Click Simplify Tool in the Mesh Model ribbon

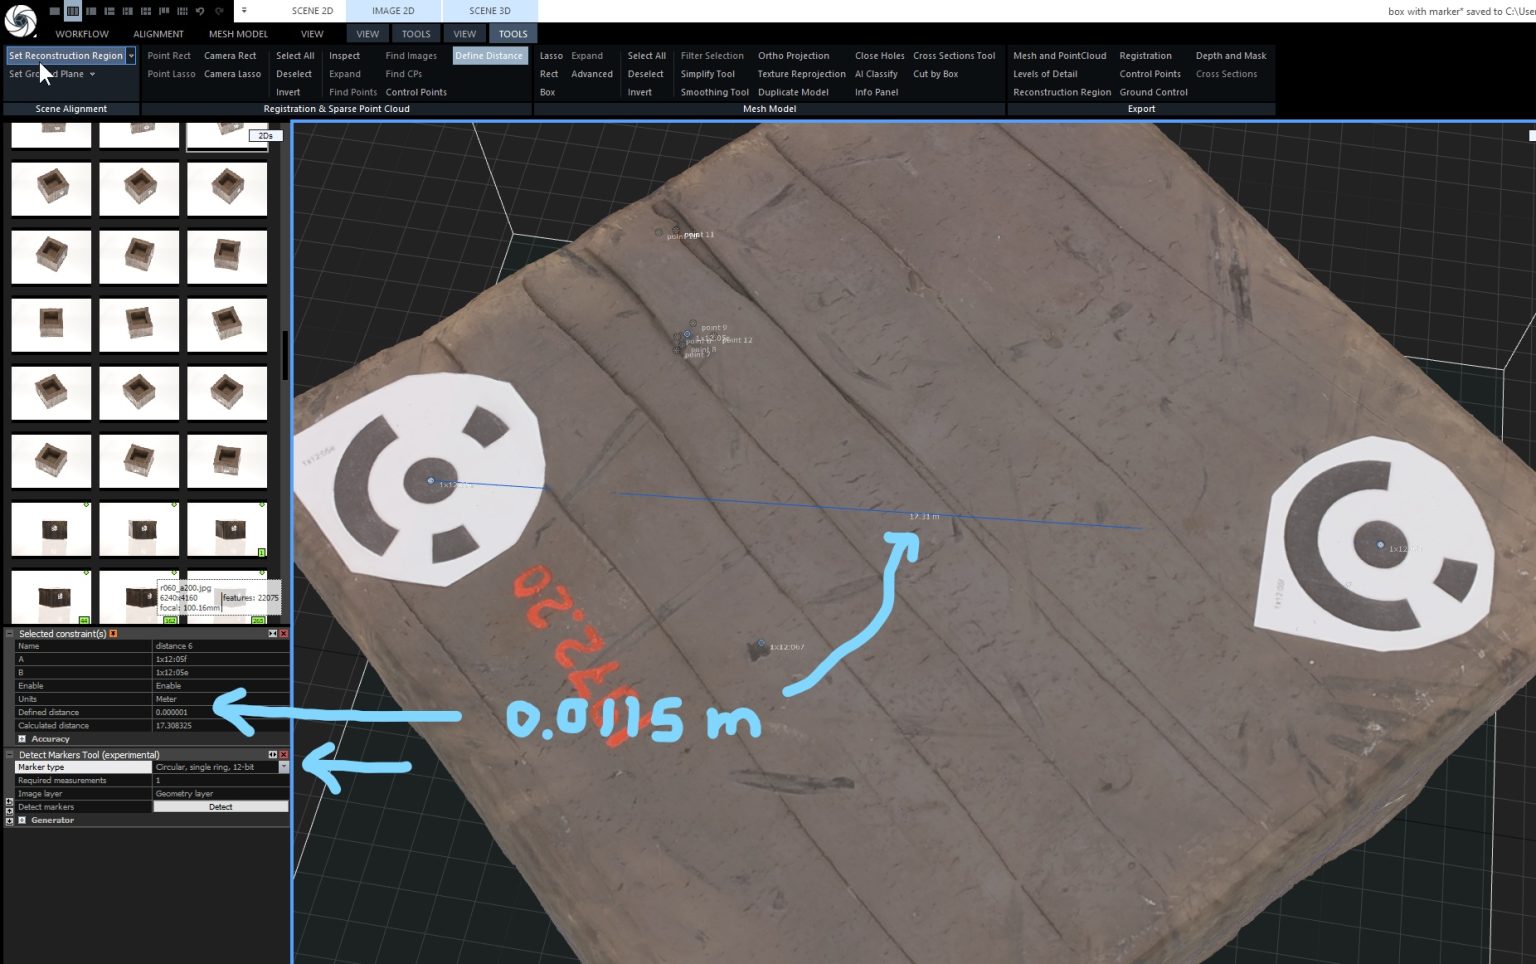pyautogui.click(x=709, y=73)
